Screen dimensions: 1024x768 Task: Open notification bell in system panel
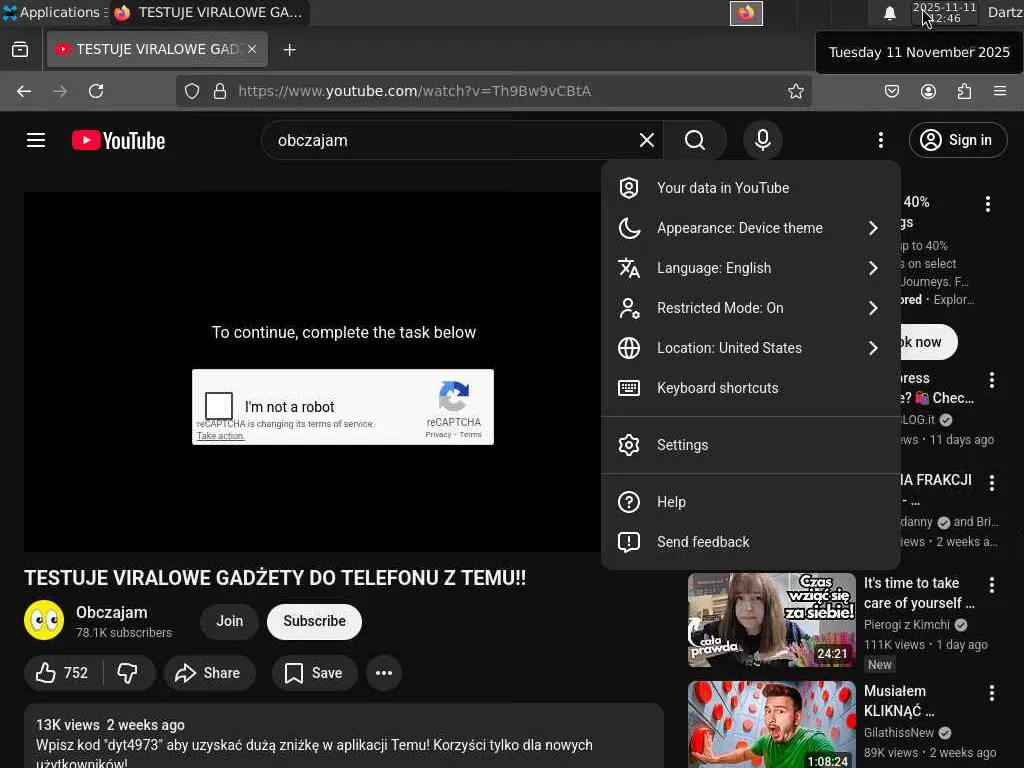[x=889, y=13]
